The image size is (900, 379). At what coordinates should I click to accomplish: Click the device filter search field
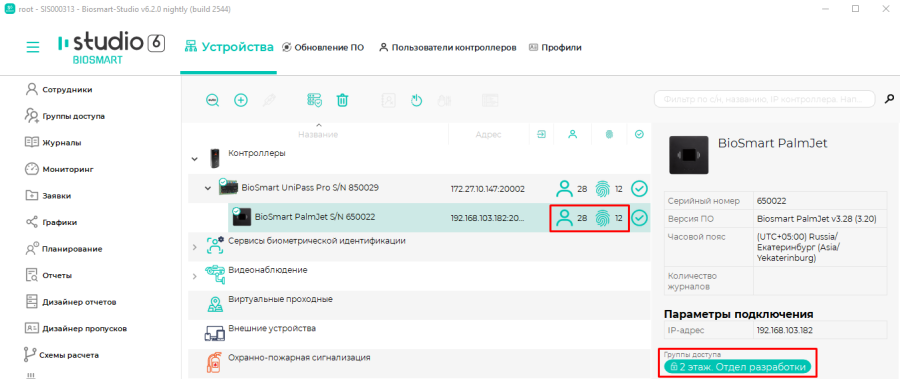(x=765, y=99)
